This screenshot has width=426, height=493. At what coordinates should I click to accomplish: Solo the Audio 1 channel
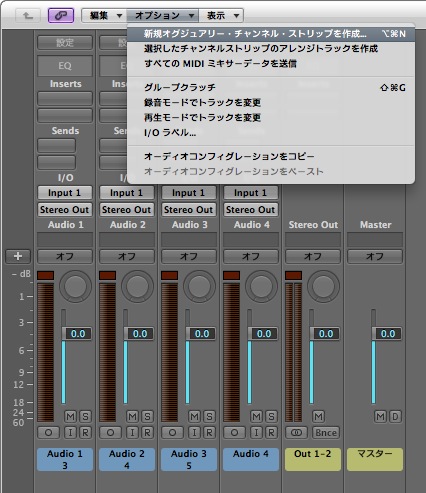click(x=85, y=416)
